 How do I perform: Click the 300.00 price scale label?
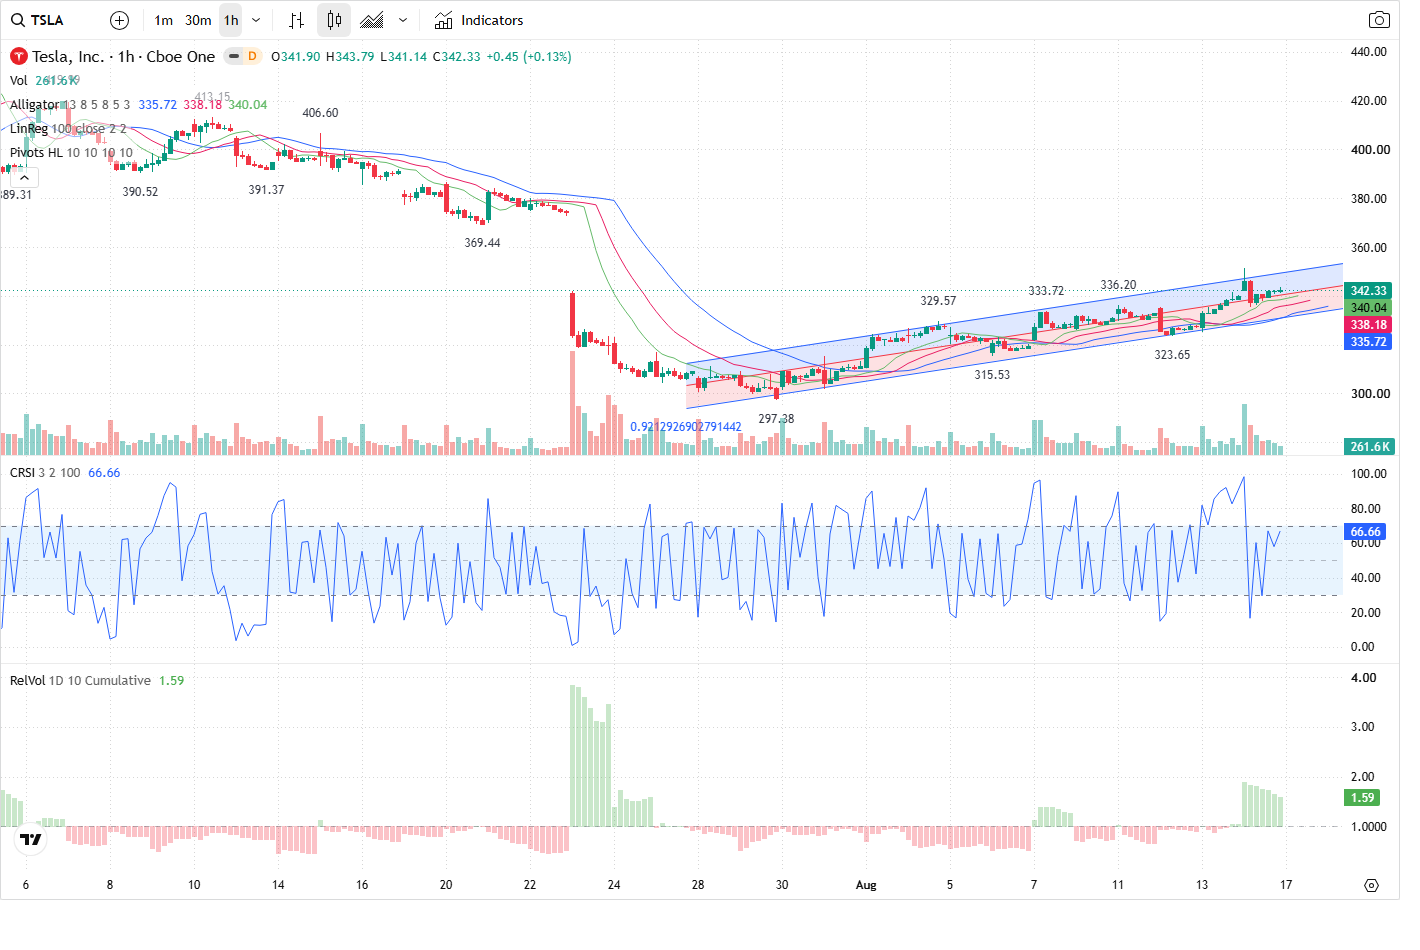(1370, 394)
